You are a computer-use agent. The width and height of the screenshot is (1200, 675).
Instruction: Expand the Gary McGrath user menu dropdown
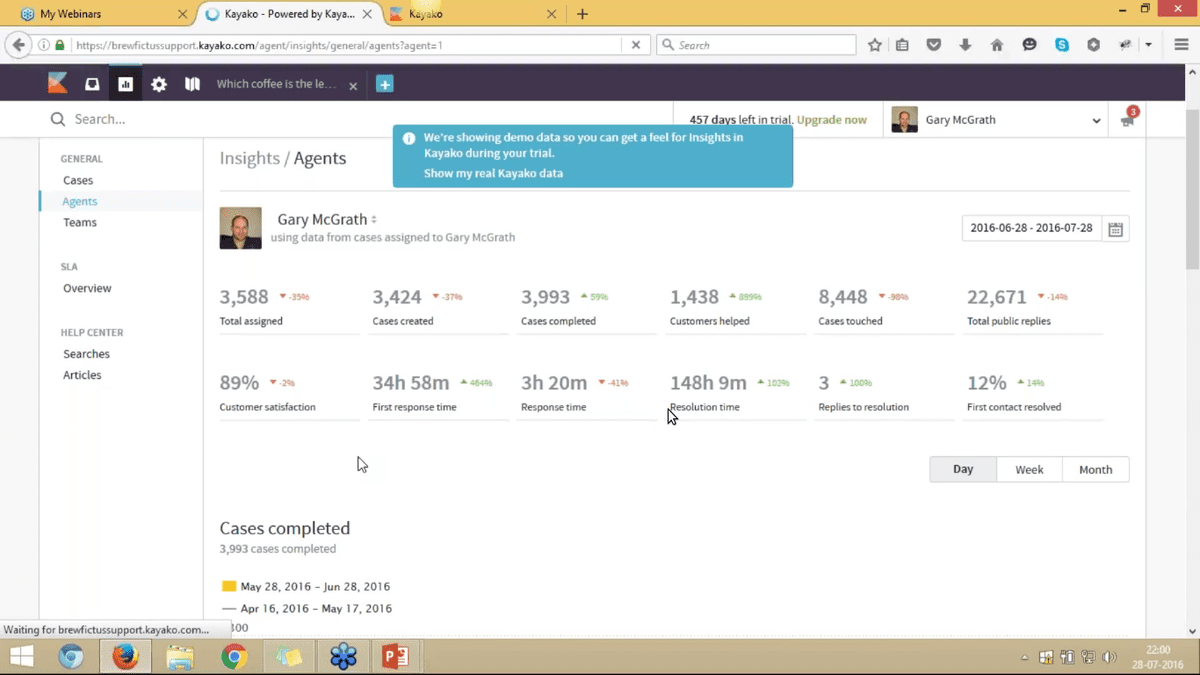tap(1096, 121)
